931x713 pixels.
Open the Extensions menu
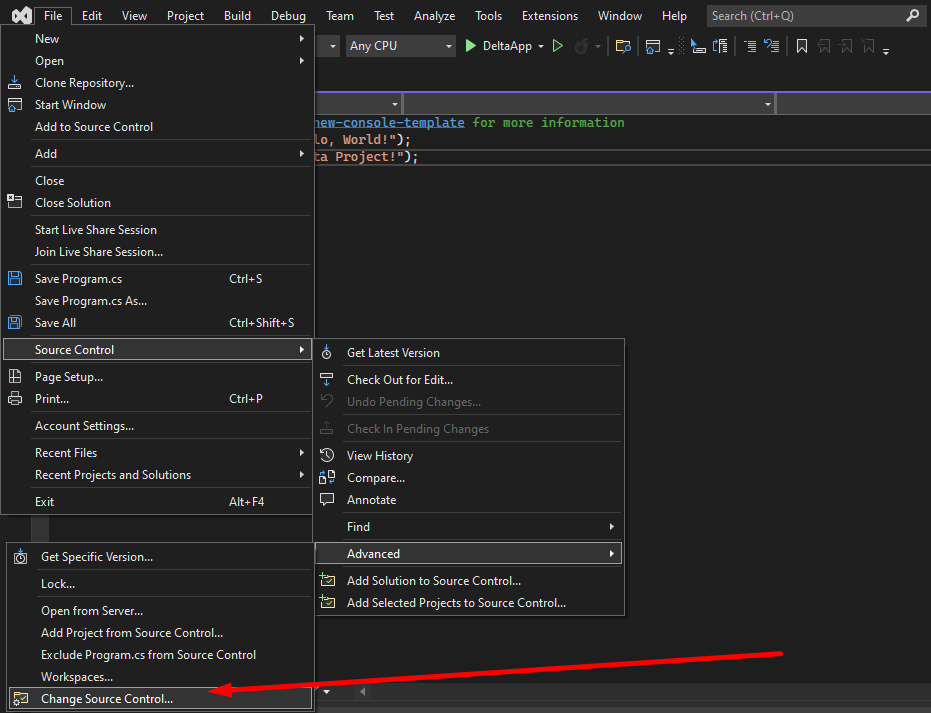(x=549, y=16)
